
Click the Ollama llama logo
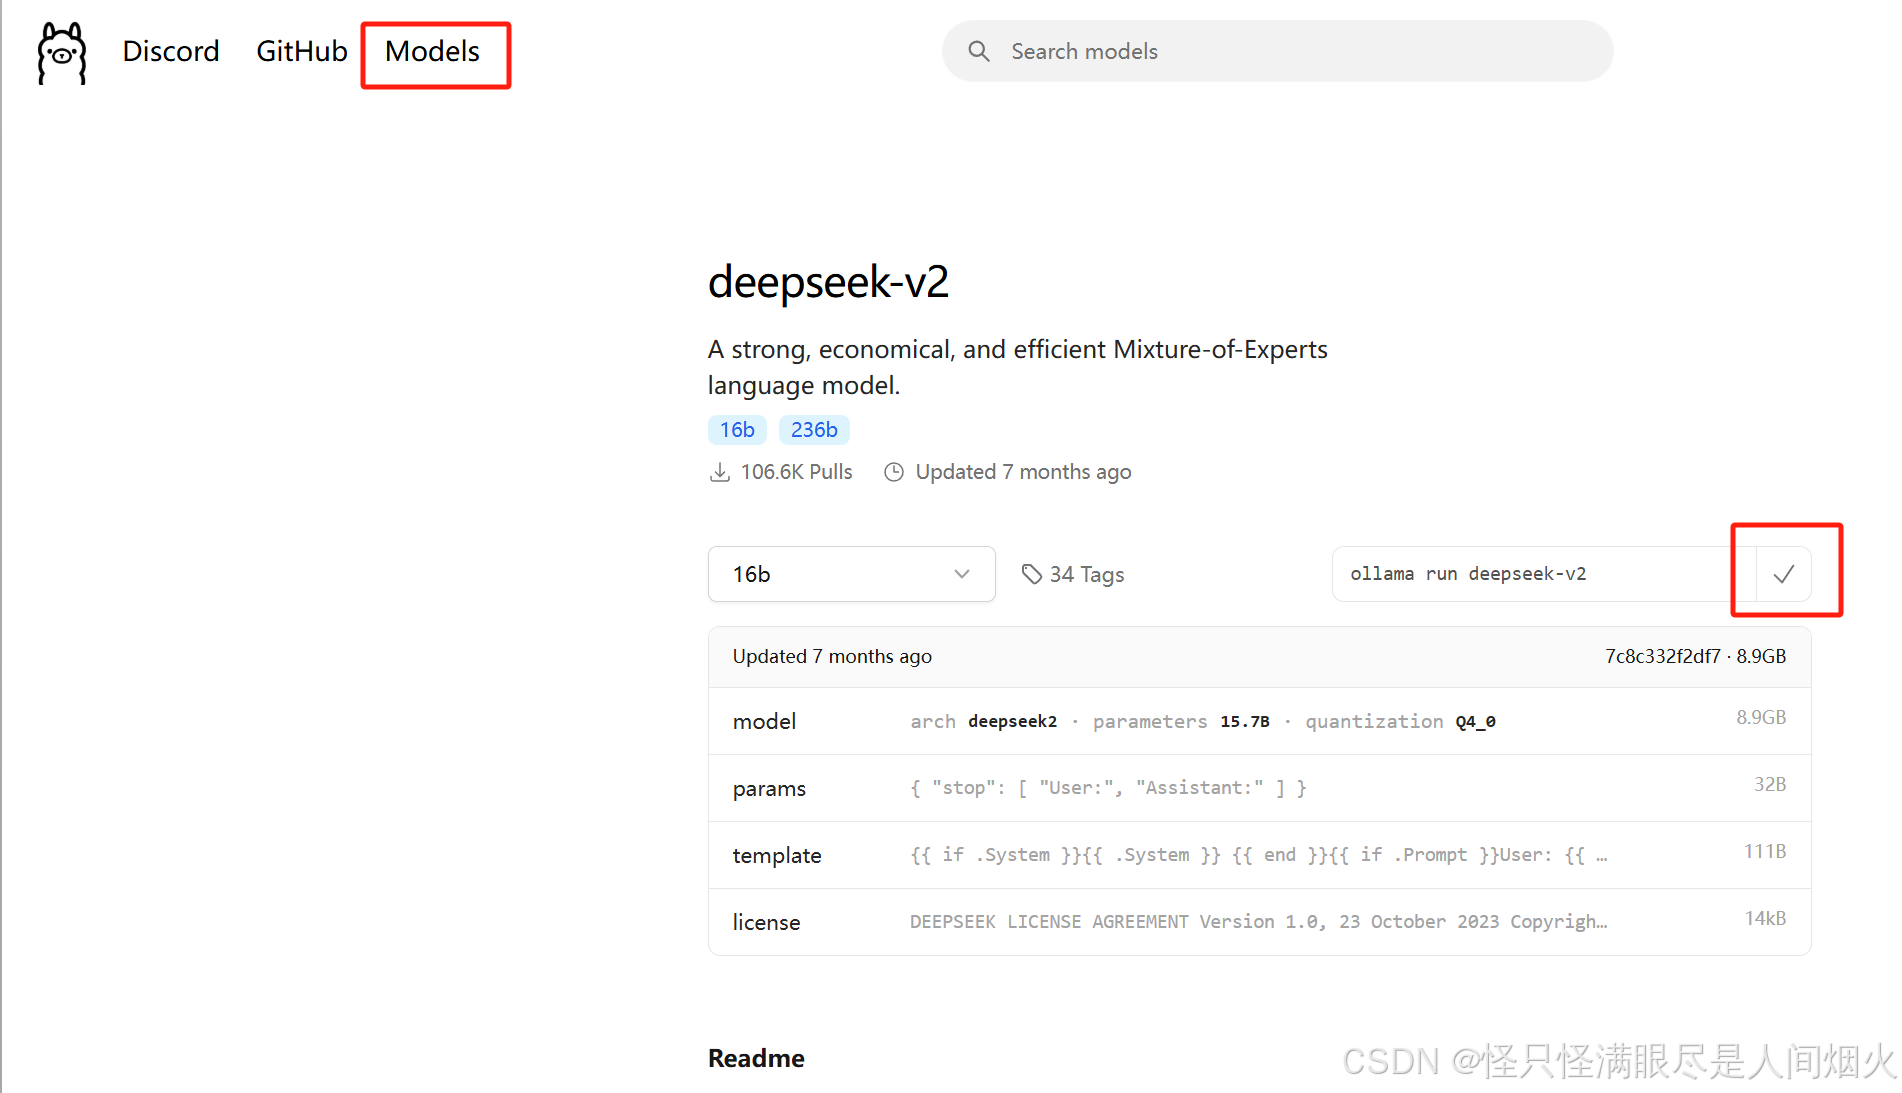point(62,53)
